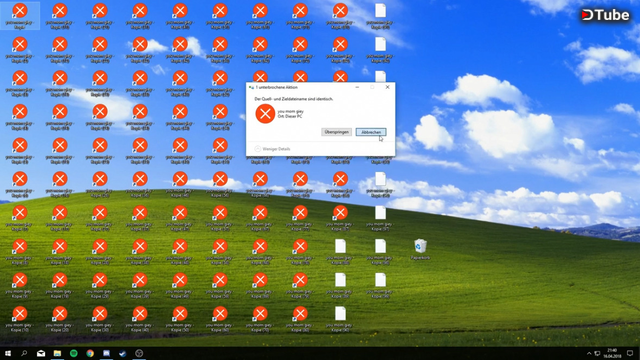Open the Windows Start menu
This screenshot has height=360, width=640.
8,353
